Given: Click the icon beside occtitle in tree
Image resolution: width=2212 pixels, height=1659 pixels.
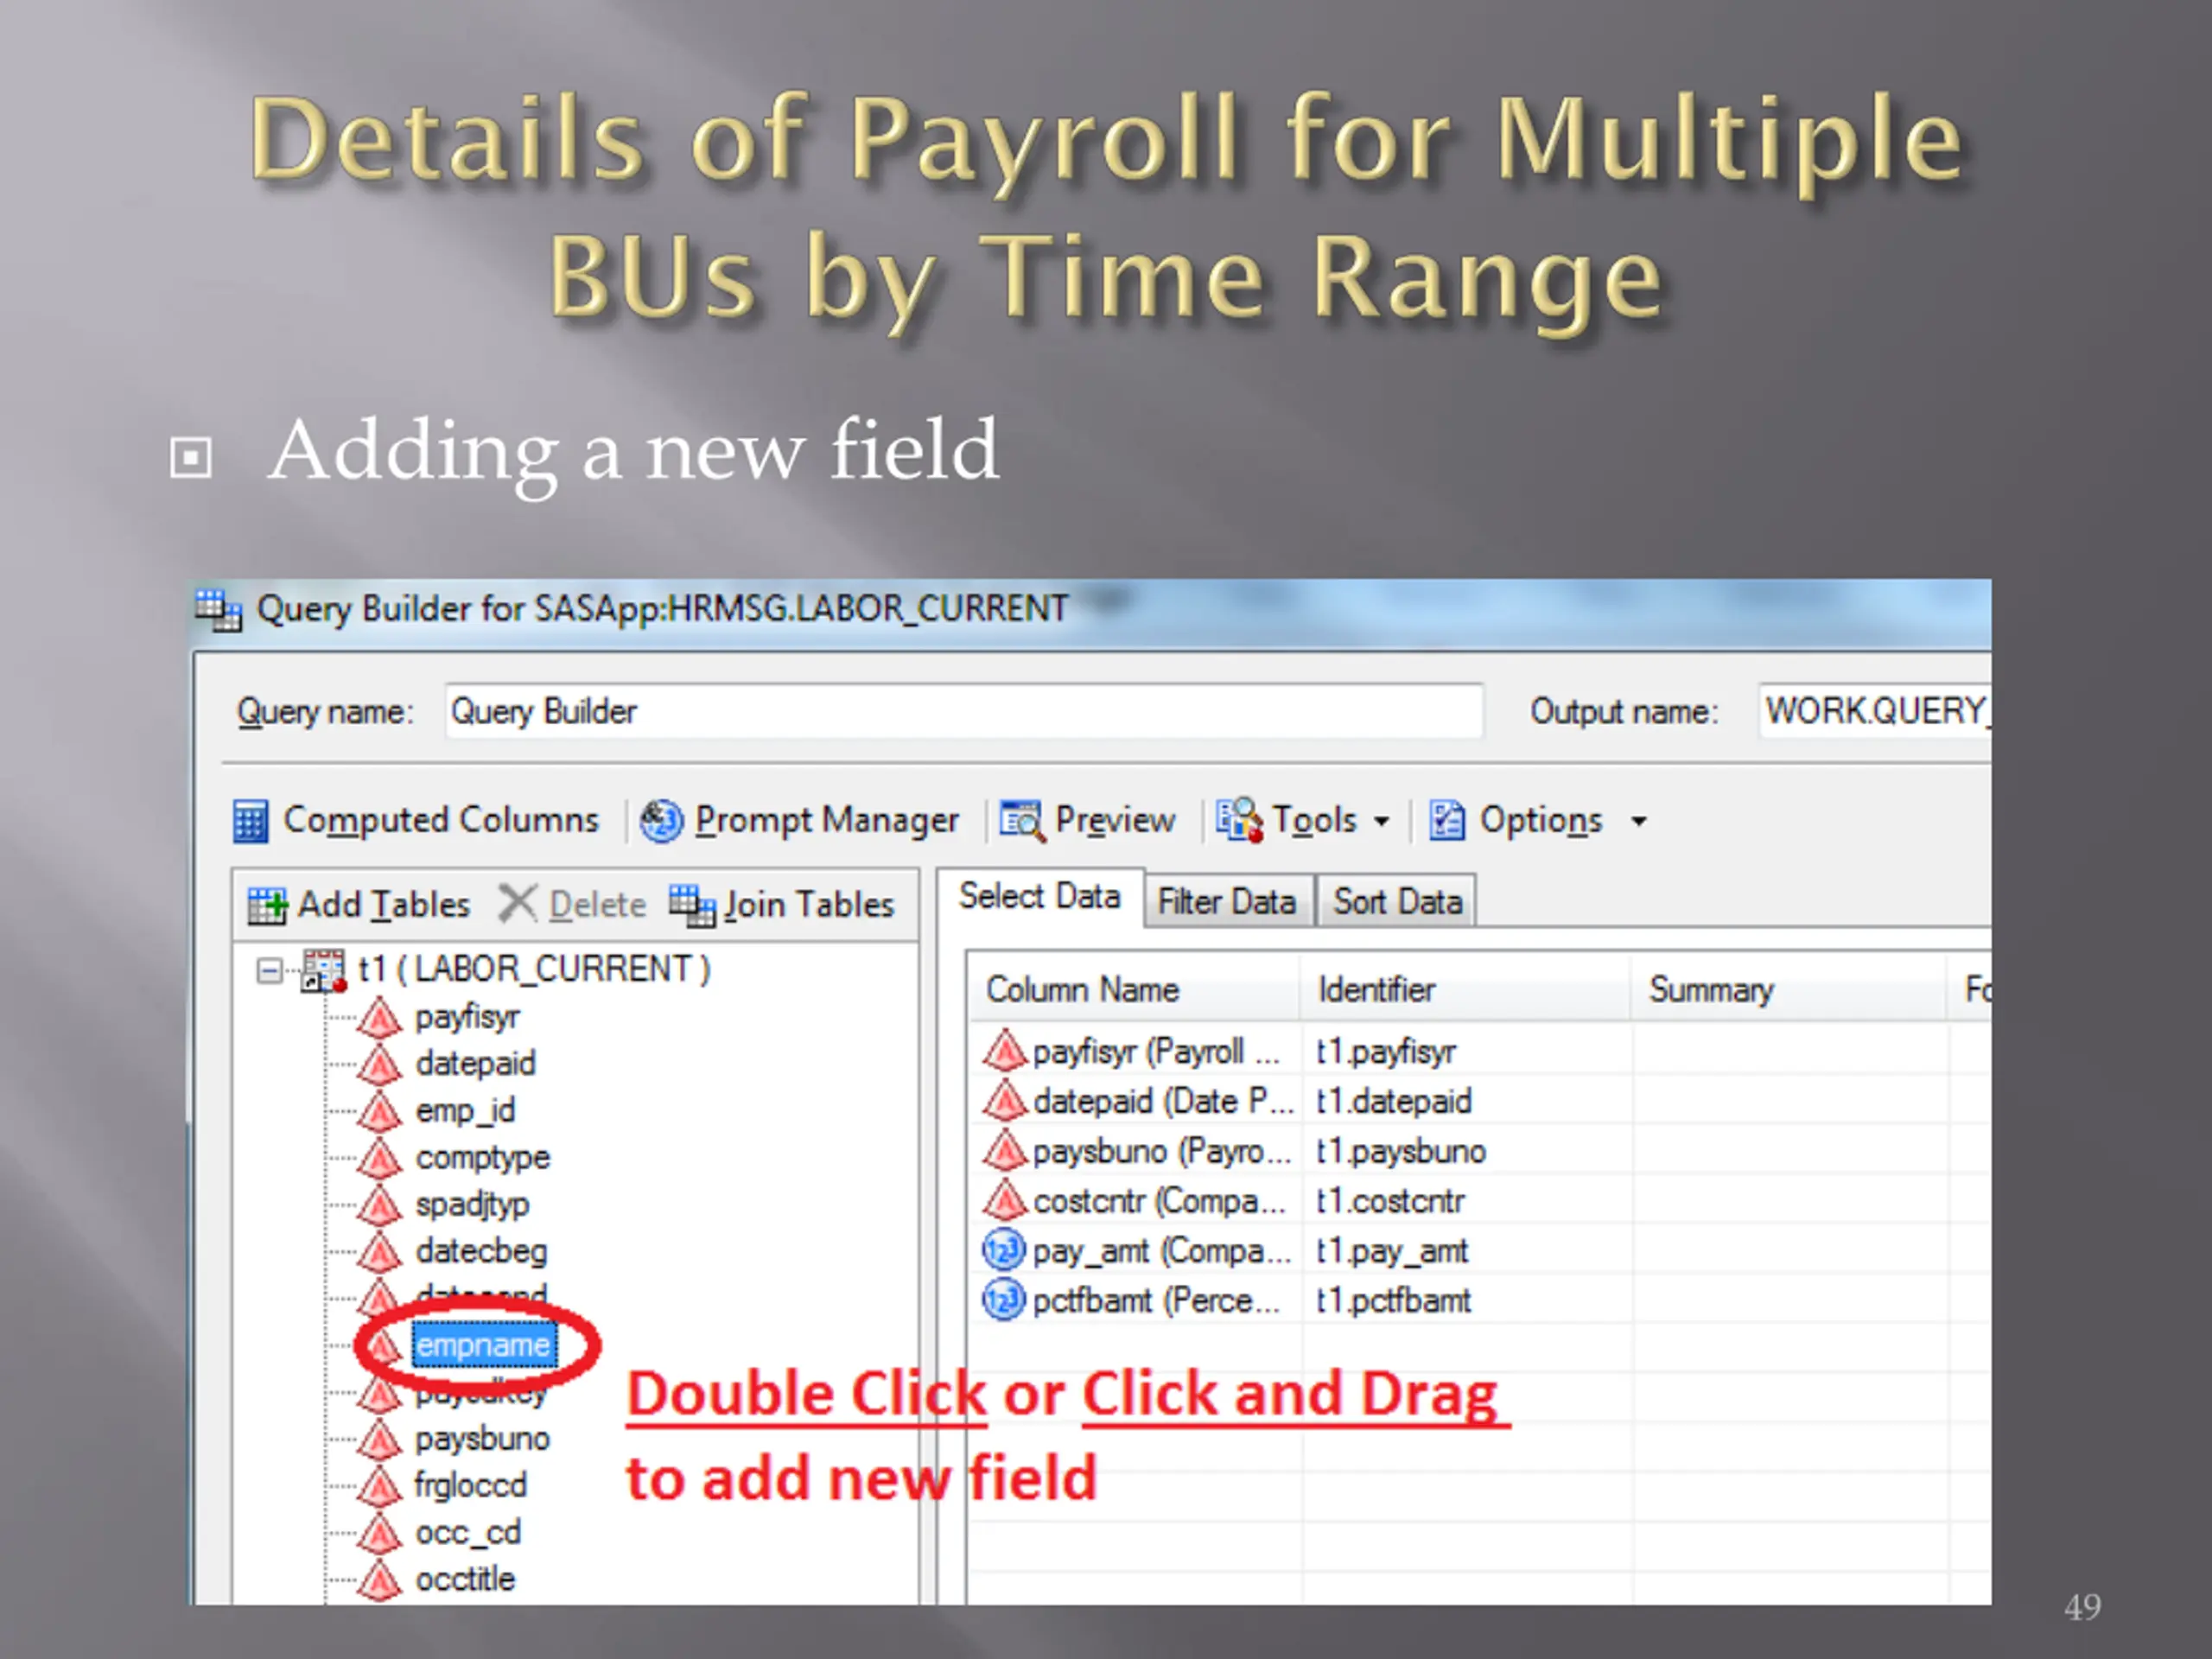Looking at the screenshot, I should [x=380, y=1581].
